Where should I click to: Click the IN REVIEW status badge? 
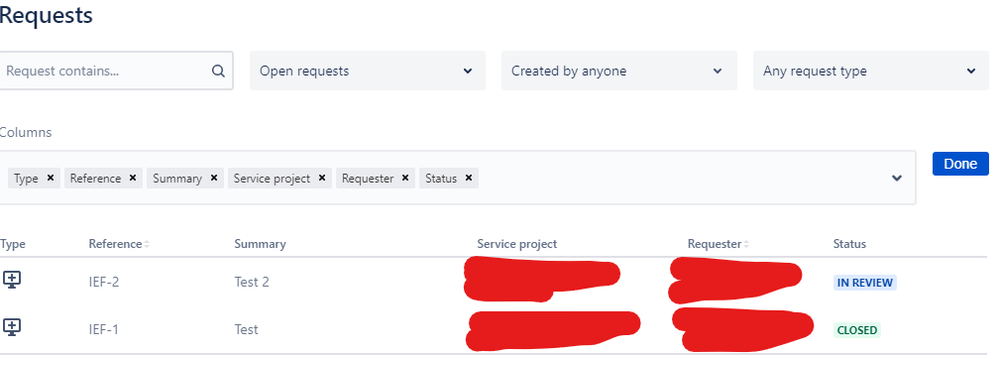coord(865,283)
